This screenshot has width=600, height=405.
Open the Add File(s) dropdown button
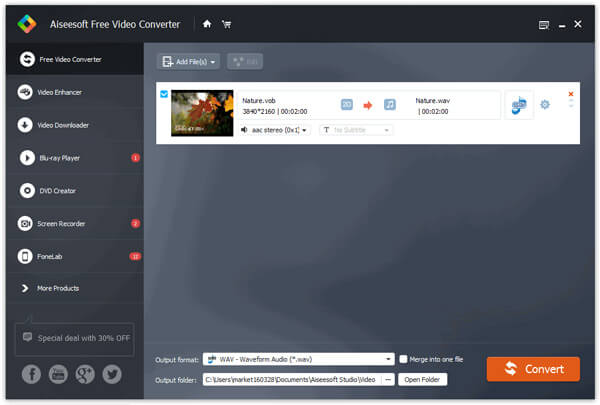pos(188,62)
